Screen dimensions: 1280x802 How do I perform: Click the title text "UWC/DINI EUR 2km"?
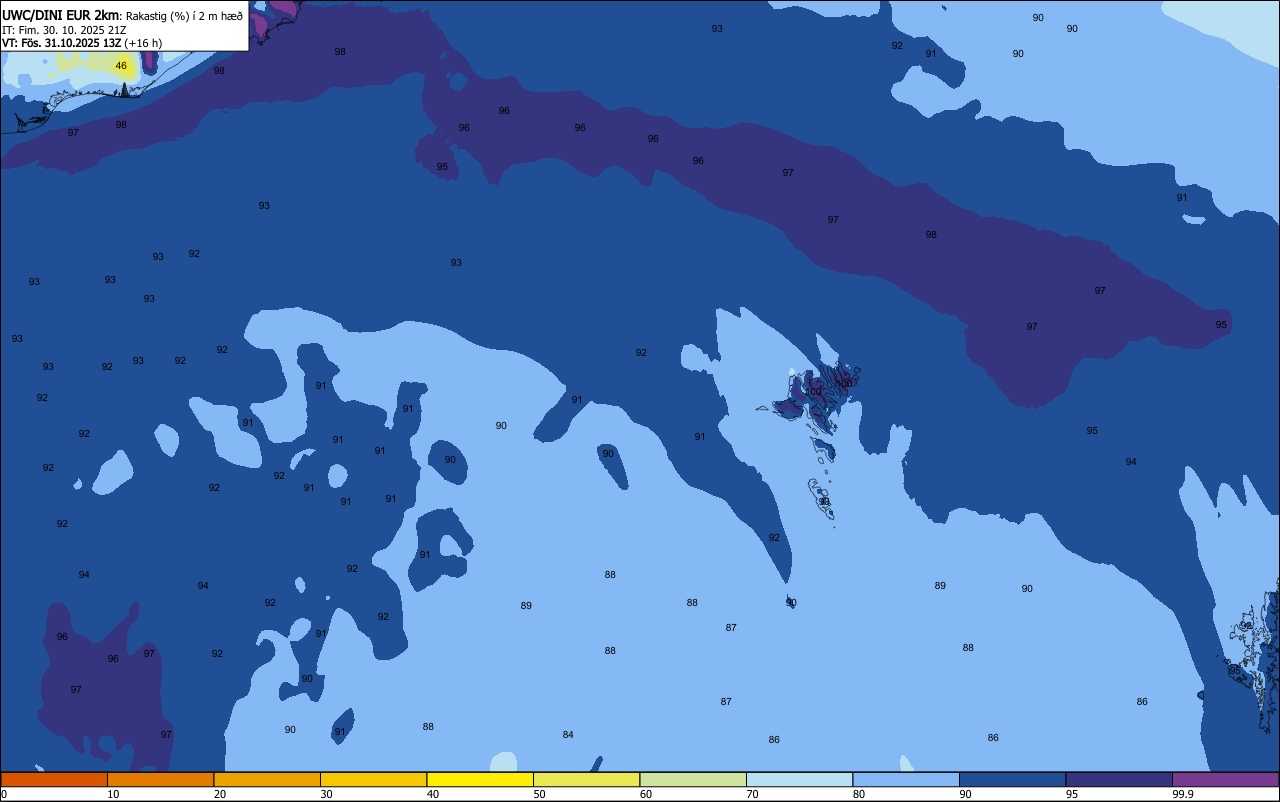coord(60,15)
